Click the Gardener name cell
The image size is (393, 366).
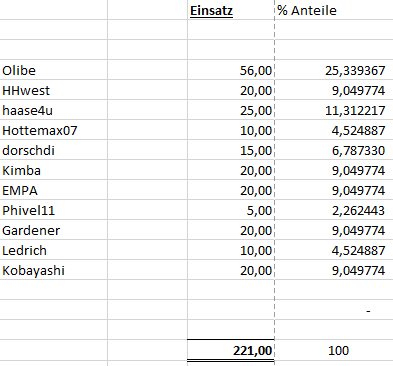tap(54, 230)
